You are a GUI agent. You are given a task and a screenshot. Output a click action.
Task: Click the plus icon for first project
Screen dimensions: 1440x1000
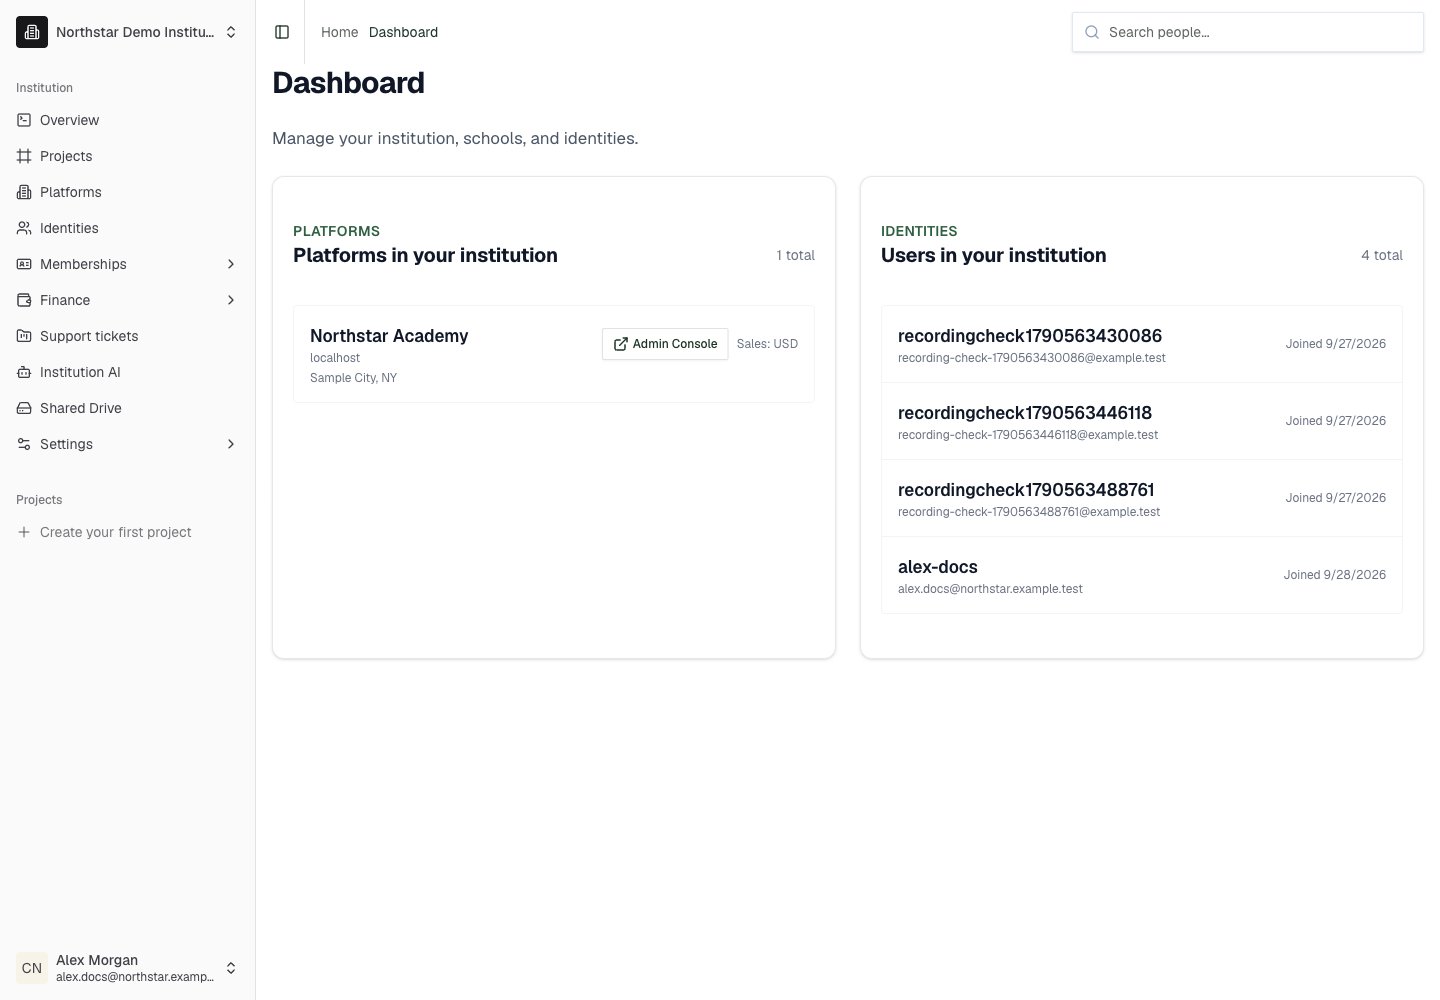pyautogui.click(x=24, y=532)
